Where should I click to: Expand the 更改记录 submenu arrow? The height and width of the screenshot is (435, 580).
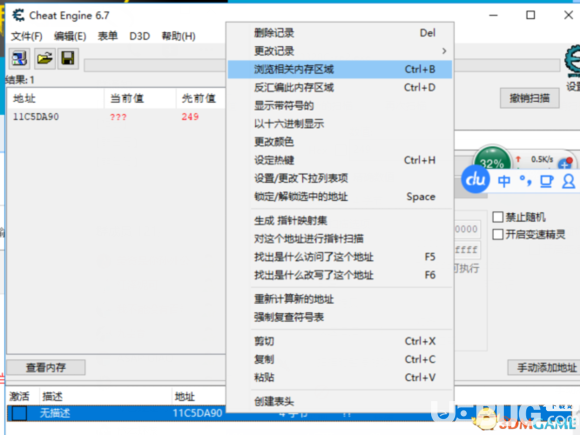(x=444, y=51)
